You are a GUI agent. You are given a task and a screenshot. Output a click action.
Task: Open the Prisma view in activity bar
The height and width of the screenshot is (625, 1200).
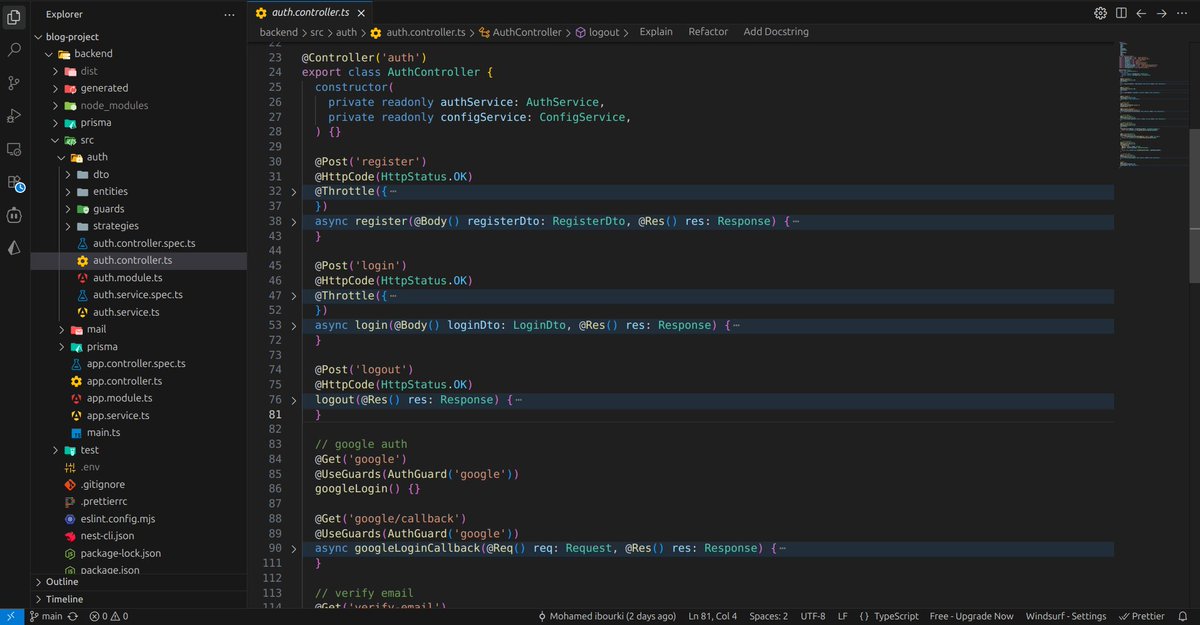(14, 248)
